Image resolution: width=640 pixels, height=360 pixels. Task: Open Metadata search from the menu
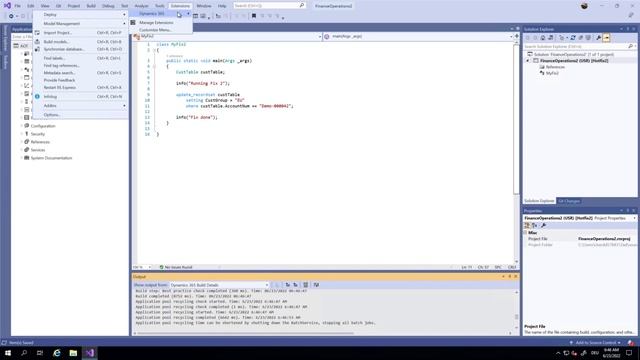point(81,73)
